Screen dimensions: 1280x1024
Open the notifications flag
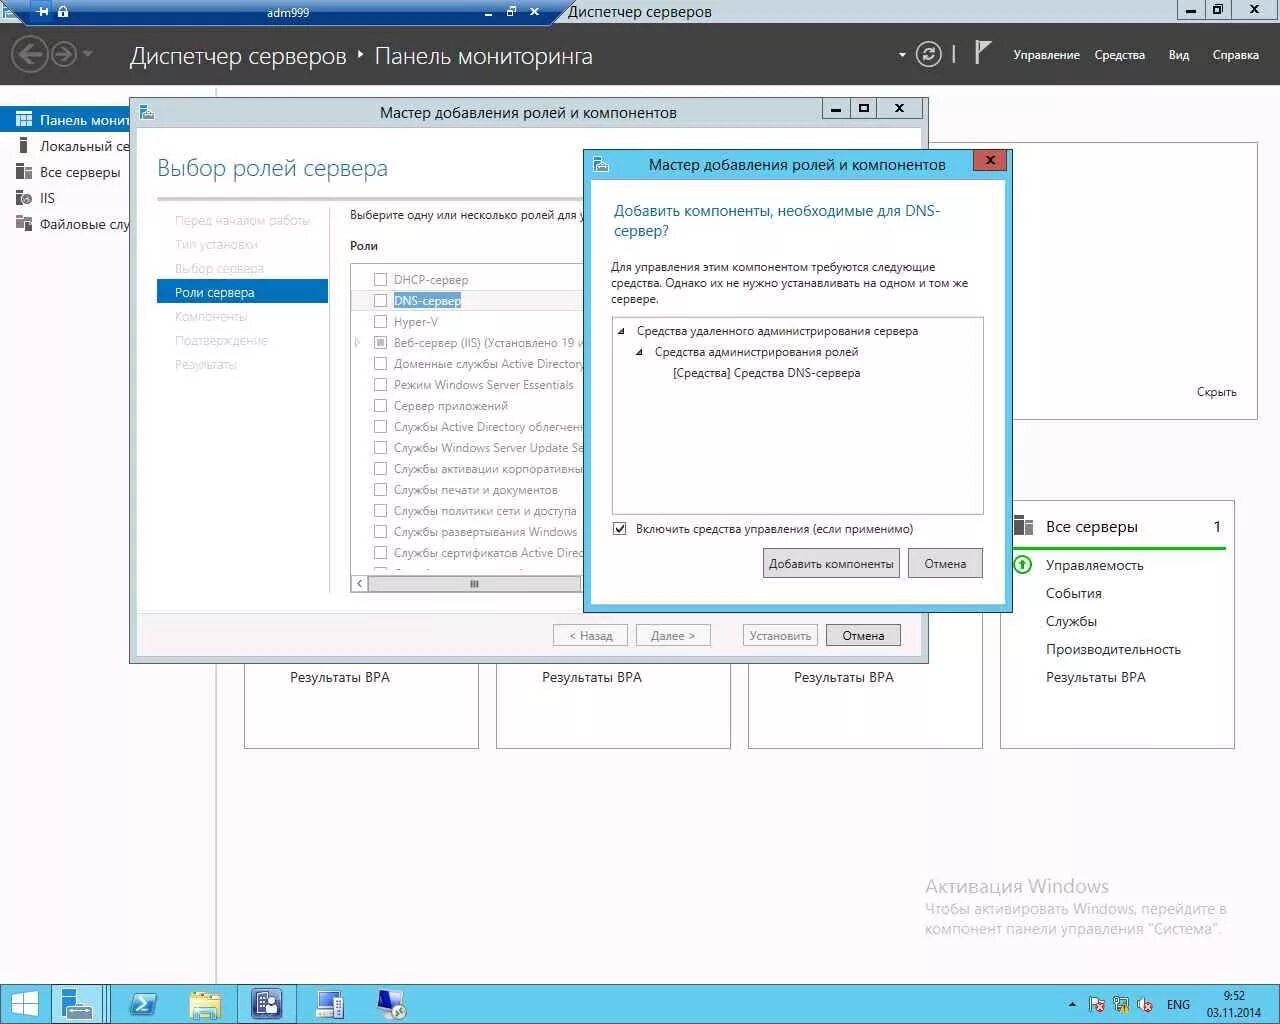pos(982,52)
